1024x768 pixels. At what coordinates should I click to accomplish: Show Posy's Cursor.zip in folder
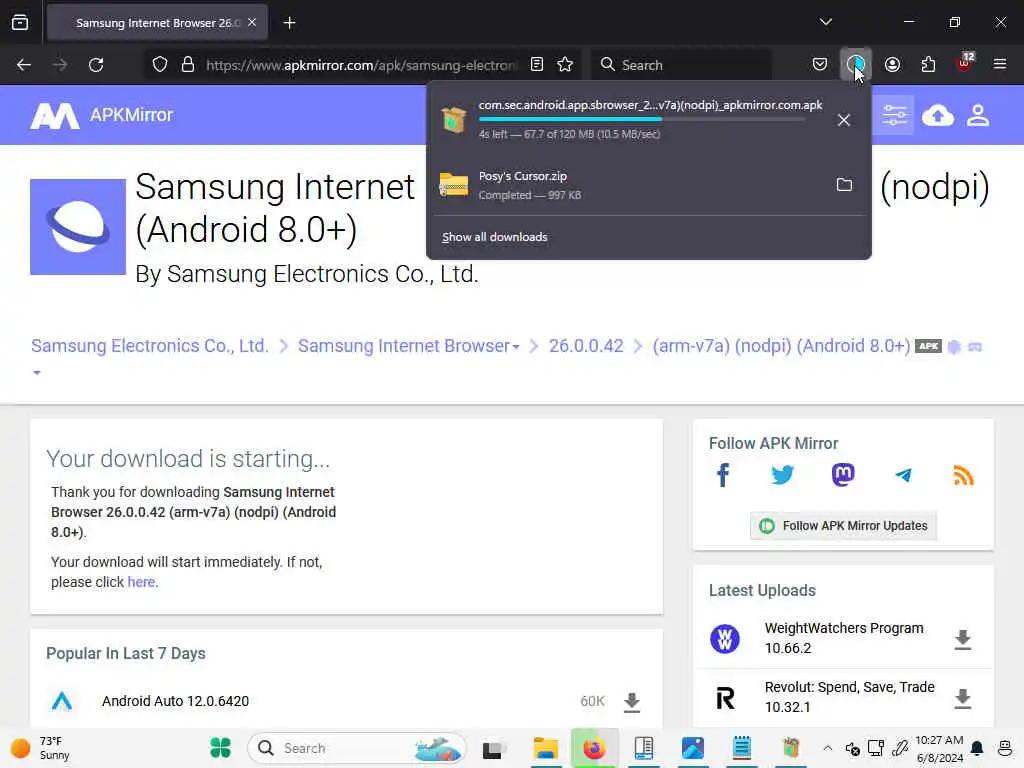(844, 185)
